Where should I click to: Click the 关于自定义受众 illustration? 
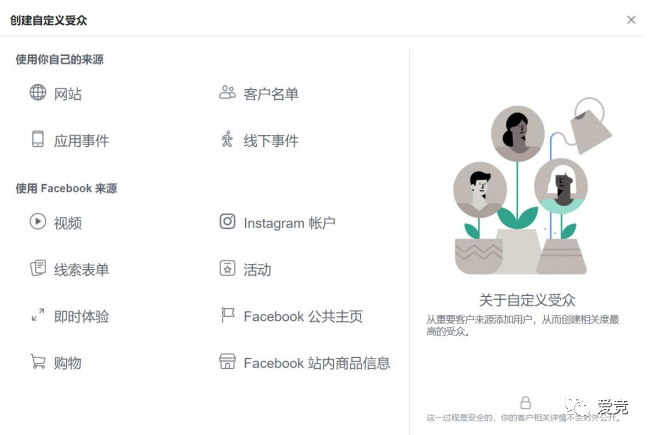(x=533, y=186)
